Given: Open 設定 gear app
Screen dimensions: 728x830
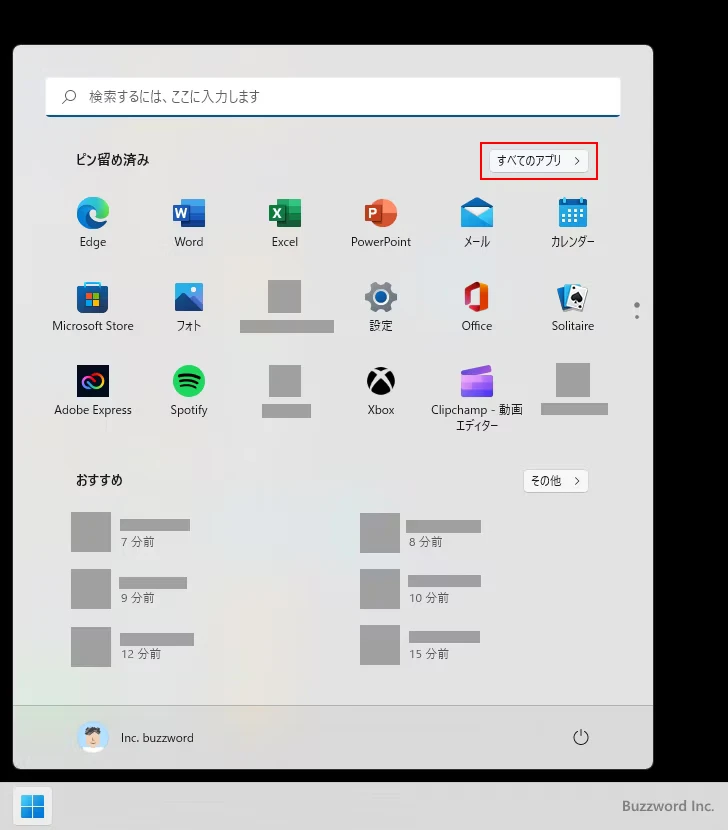Looking at the screenshot, I should [x=381, y=306].
